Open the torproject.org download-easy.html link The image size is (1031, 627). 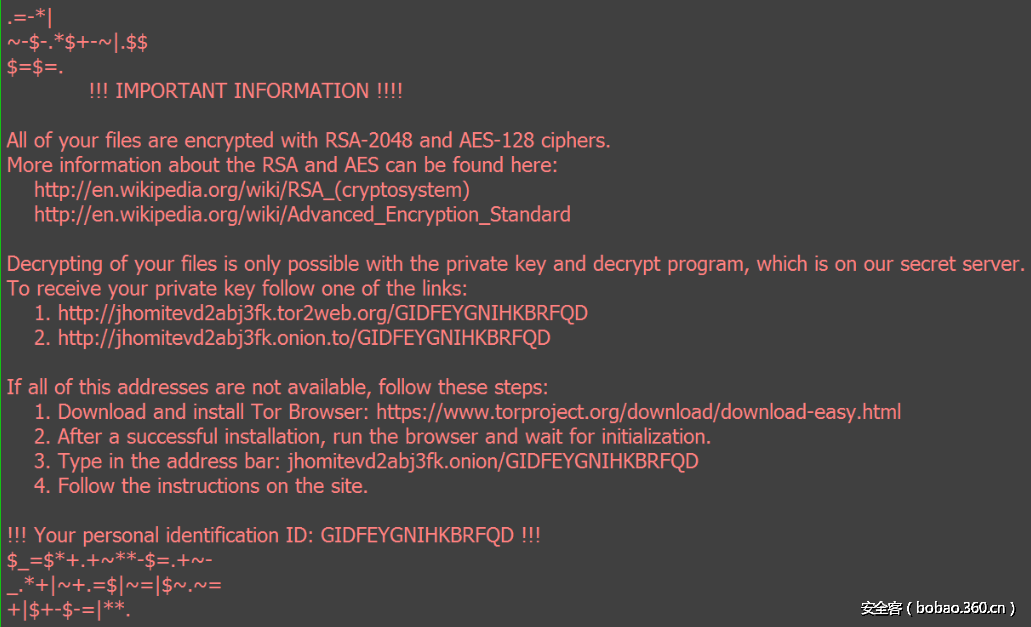[638, 412]
